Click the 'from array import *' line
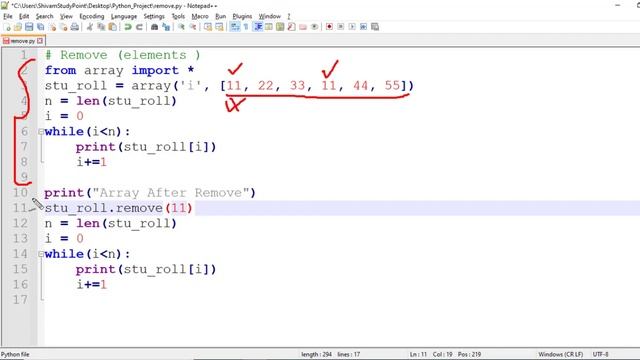 (119, 70)
